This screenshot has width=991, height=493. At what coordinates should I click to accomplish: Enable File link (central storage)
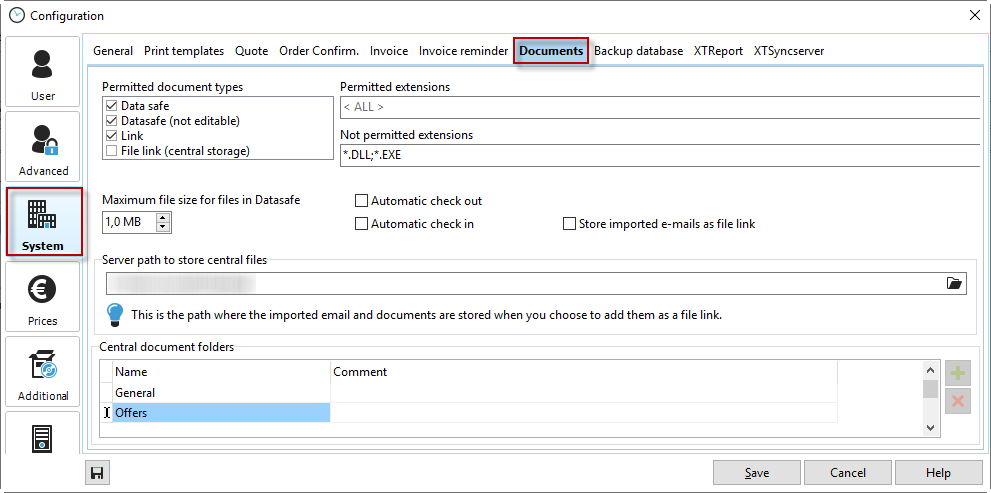111,151
